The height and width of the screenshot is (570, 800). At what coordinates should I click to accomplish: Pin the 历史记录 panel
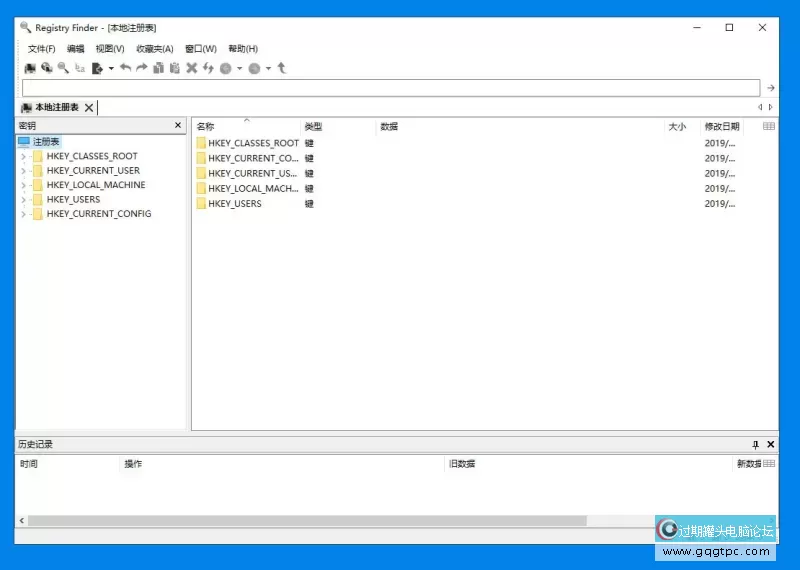click(x=756, y=444)
